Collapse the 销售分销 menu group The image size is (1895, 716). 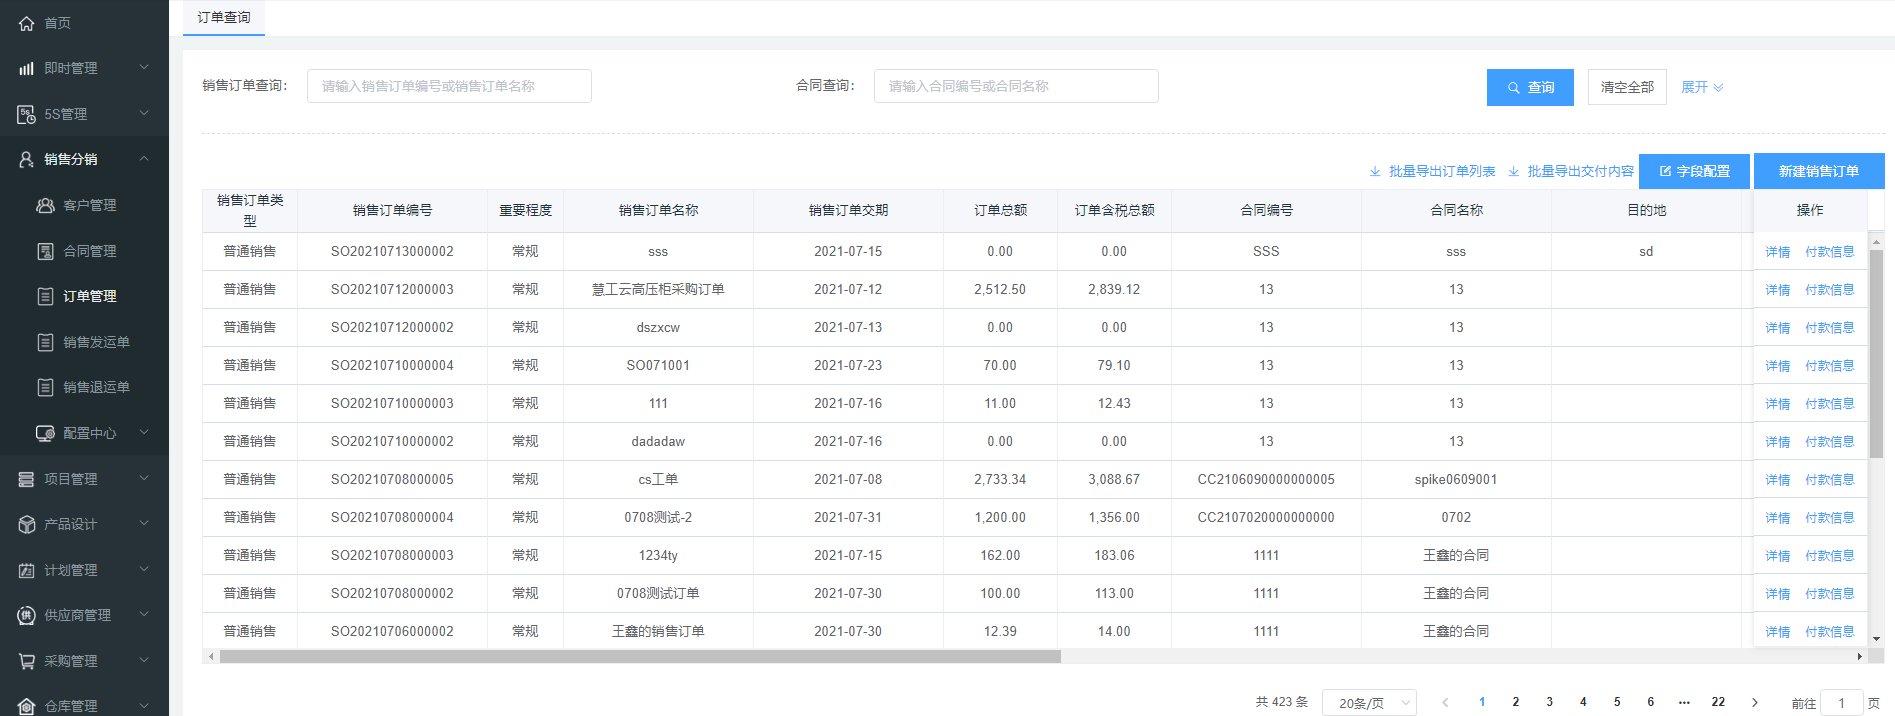144,159
